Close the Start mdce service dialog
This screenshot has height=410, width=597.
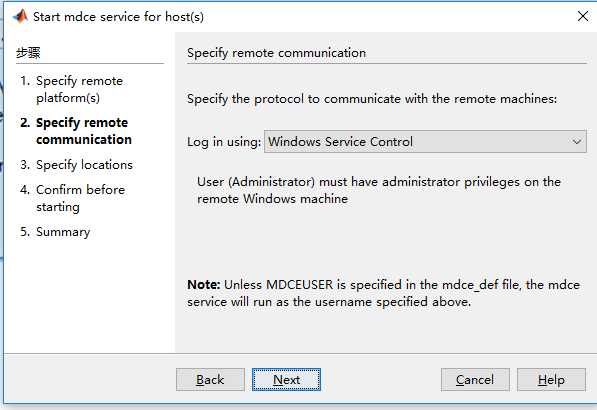click(583, 16)
